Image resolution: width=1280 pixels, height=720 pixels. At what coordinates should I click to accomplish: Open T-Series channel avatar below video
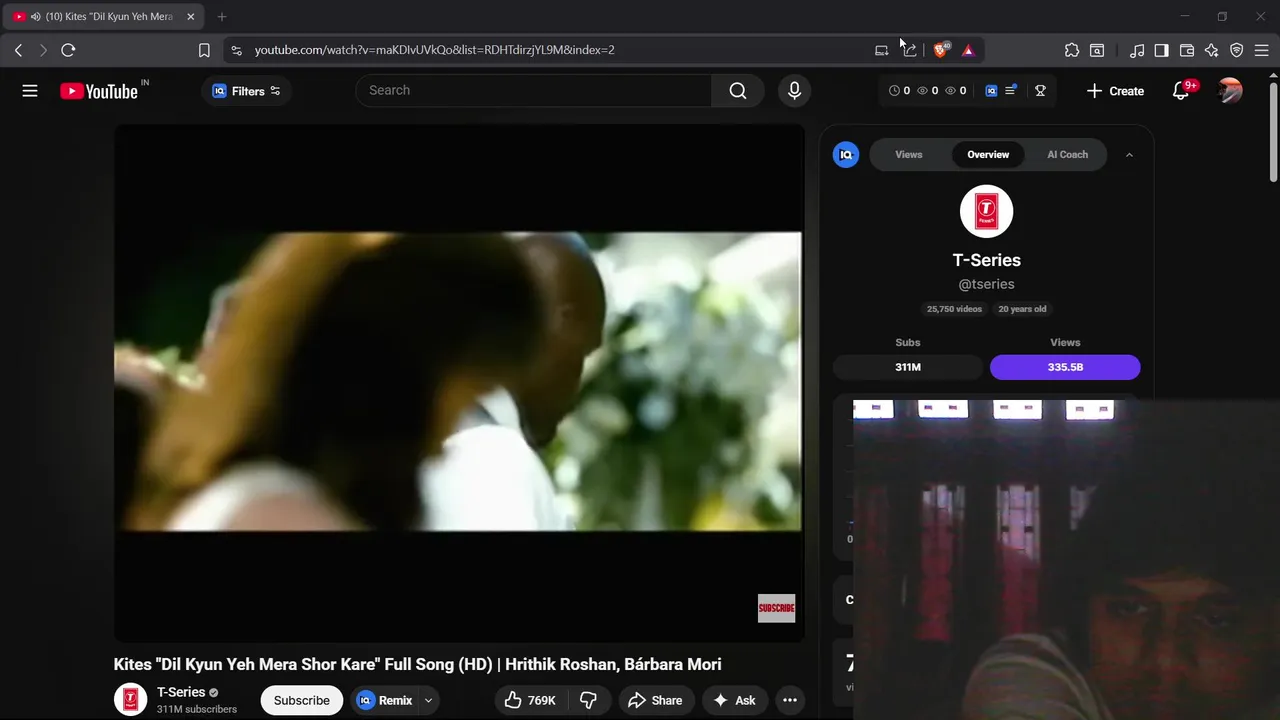[x=130, y=700]
